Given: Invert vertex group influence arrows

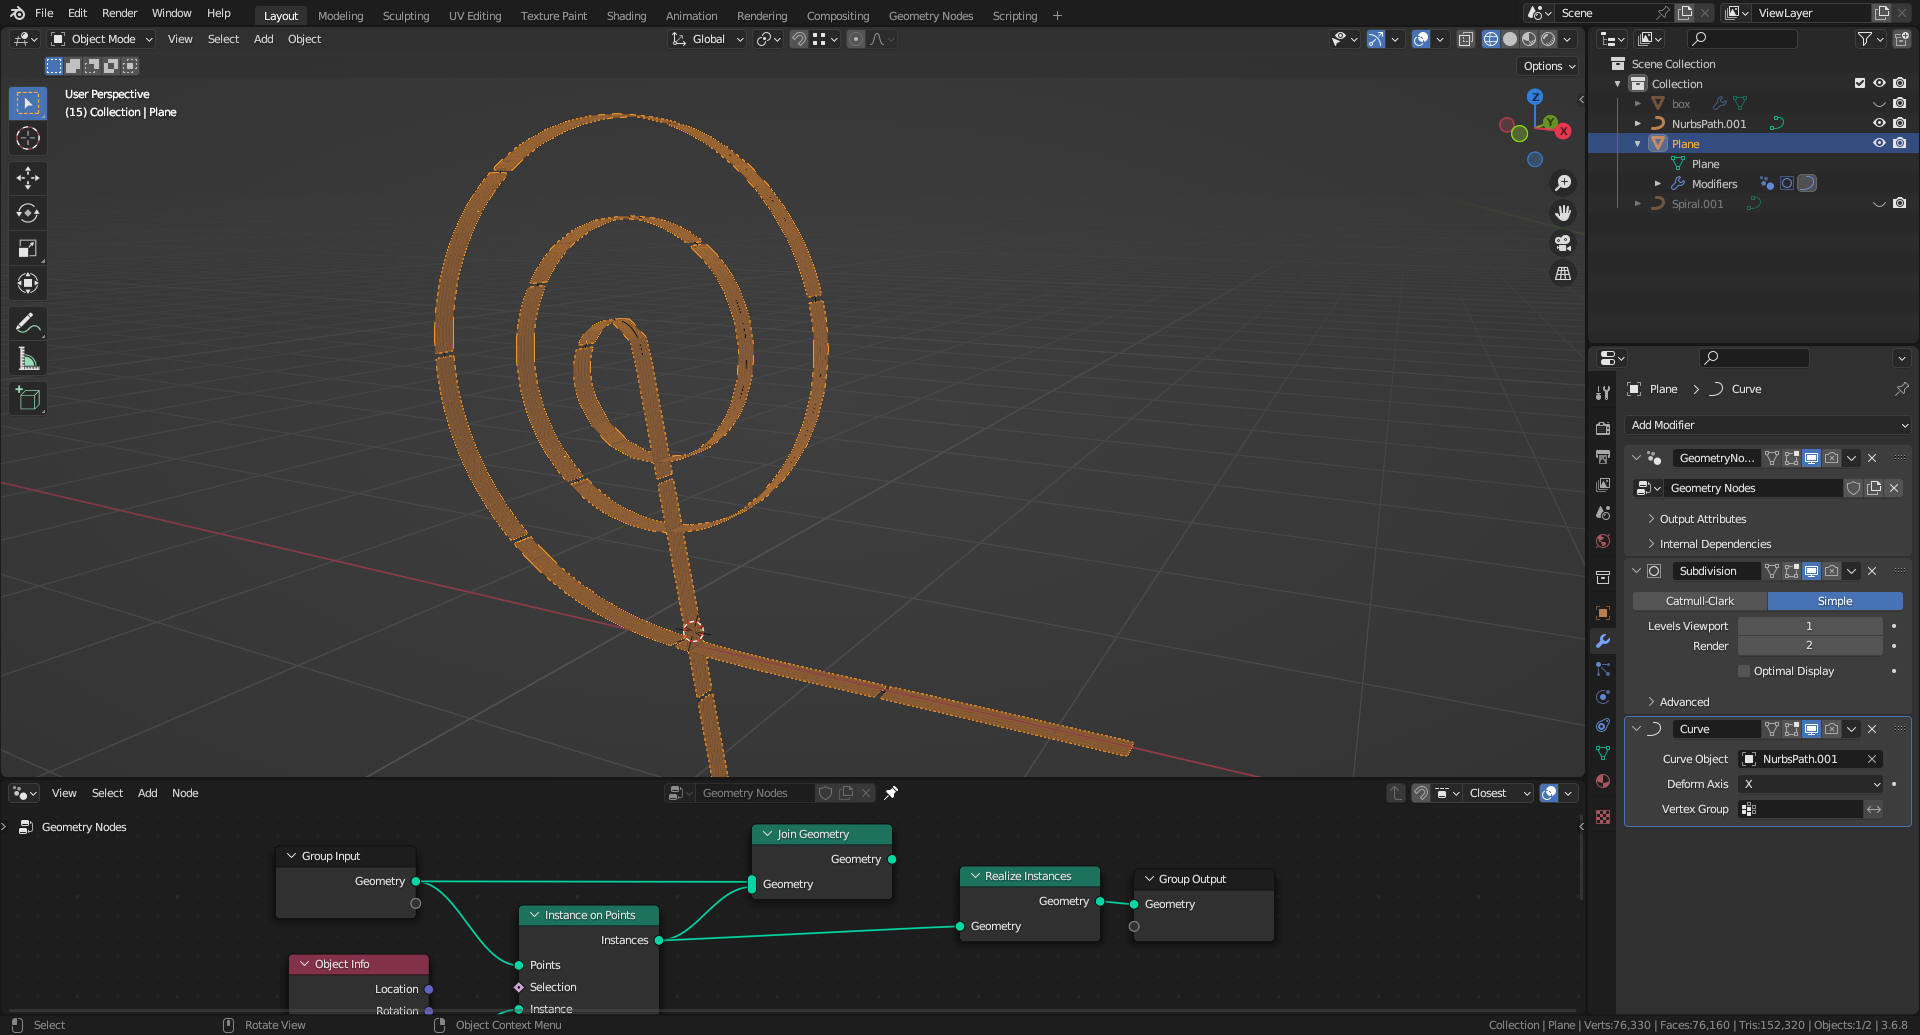Looking at the screenshot, I should pos(1874,809).
